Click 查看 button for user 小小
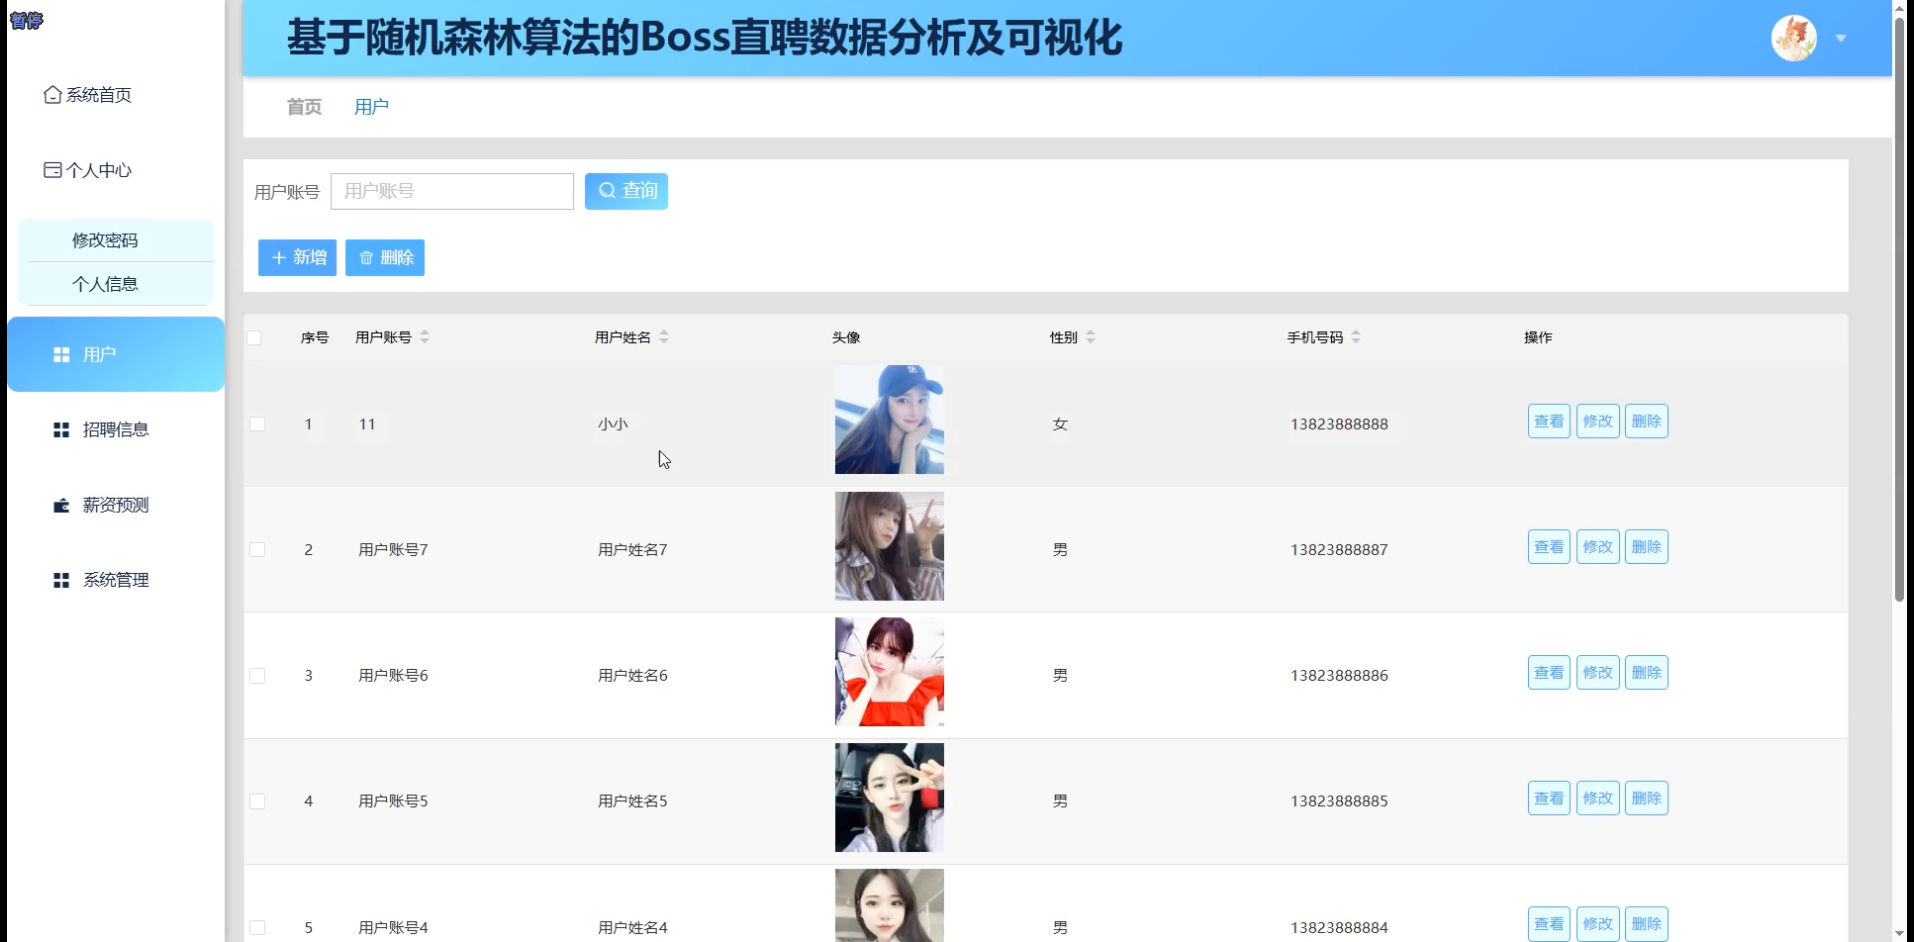The image size is (1914, 942). 1548,420
